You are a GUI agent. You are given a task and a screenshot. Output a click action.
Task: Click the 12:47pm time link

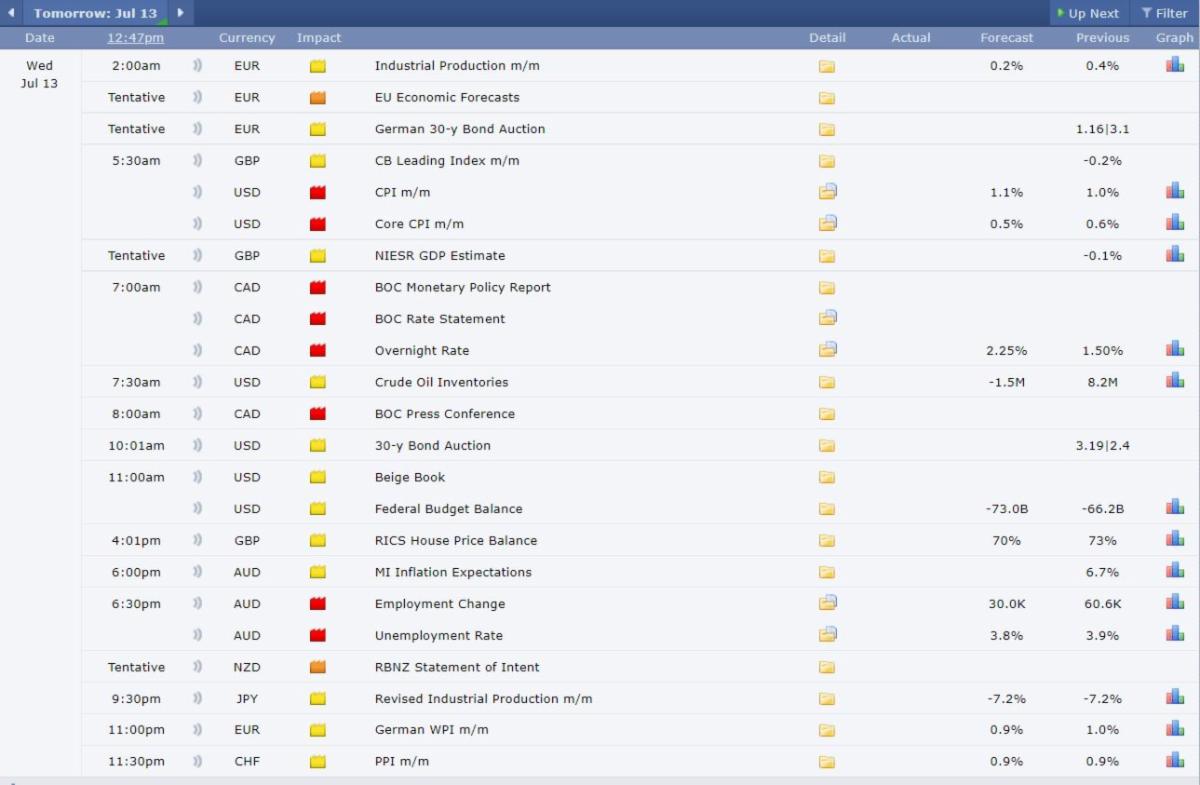(135, 38)
